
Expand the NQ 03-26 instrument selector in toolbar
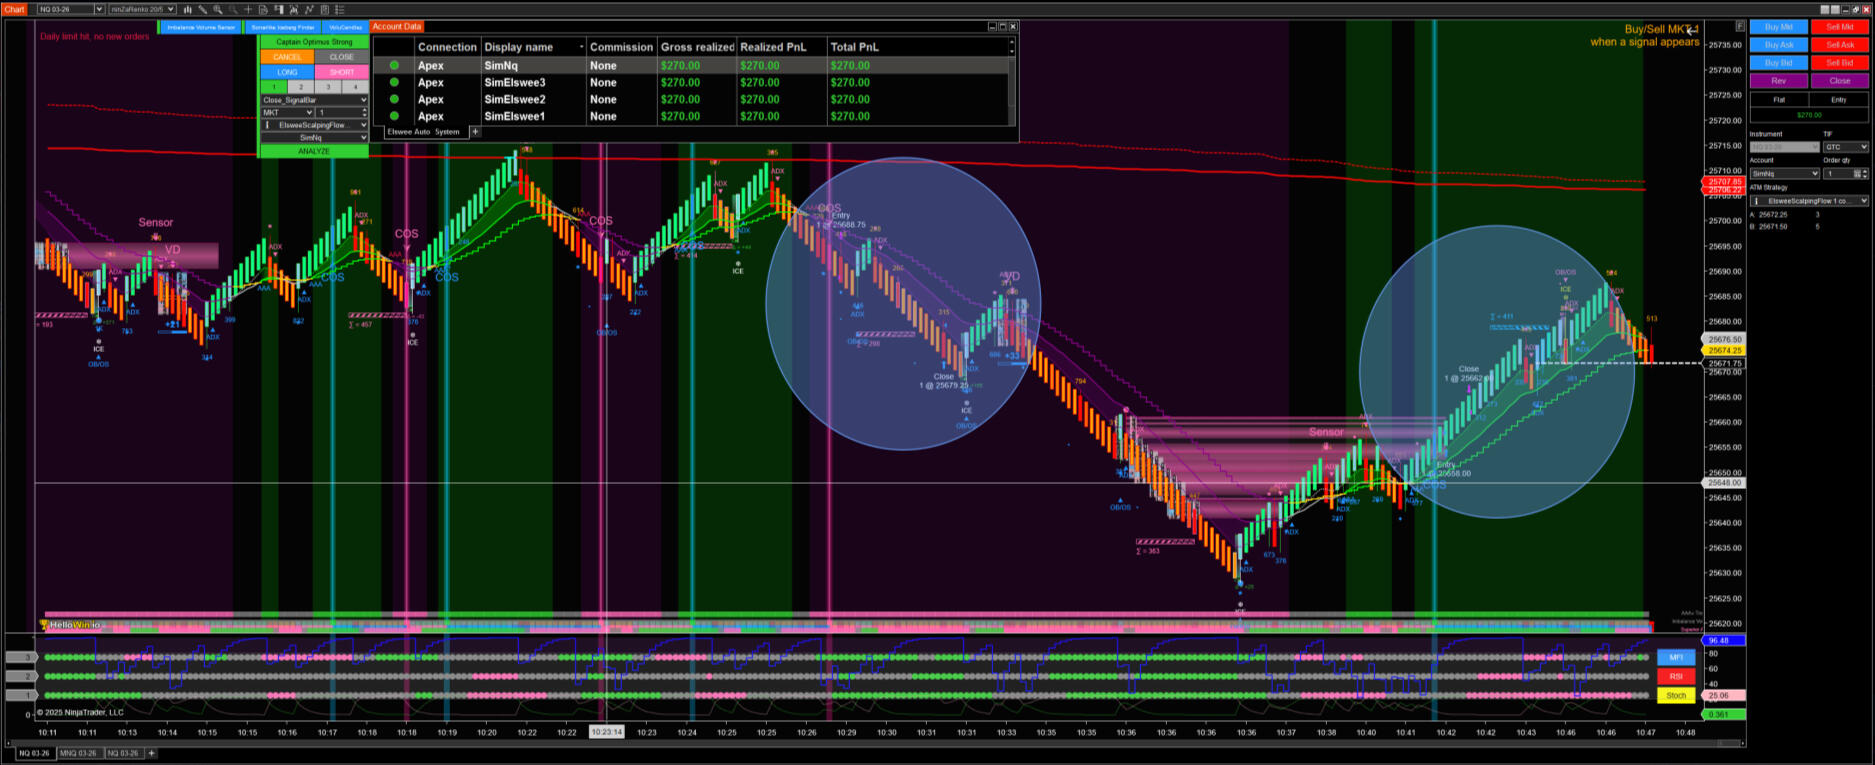[98, 9]
